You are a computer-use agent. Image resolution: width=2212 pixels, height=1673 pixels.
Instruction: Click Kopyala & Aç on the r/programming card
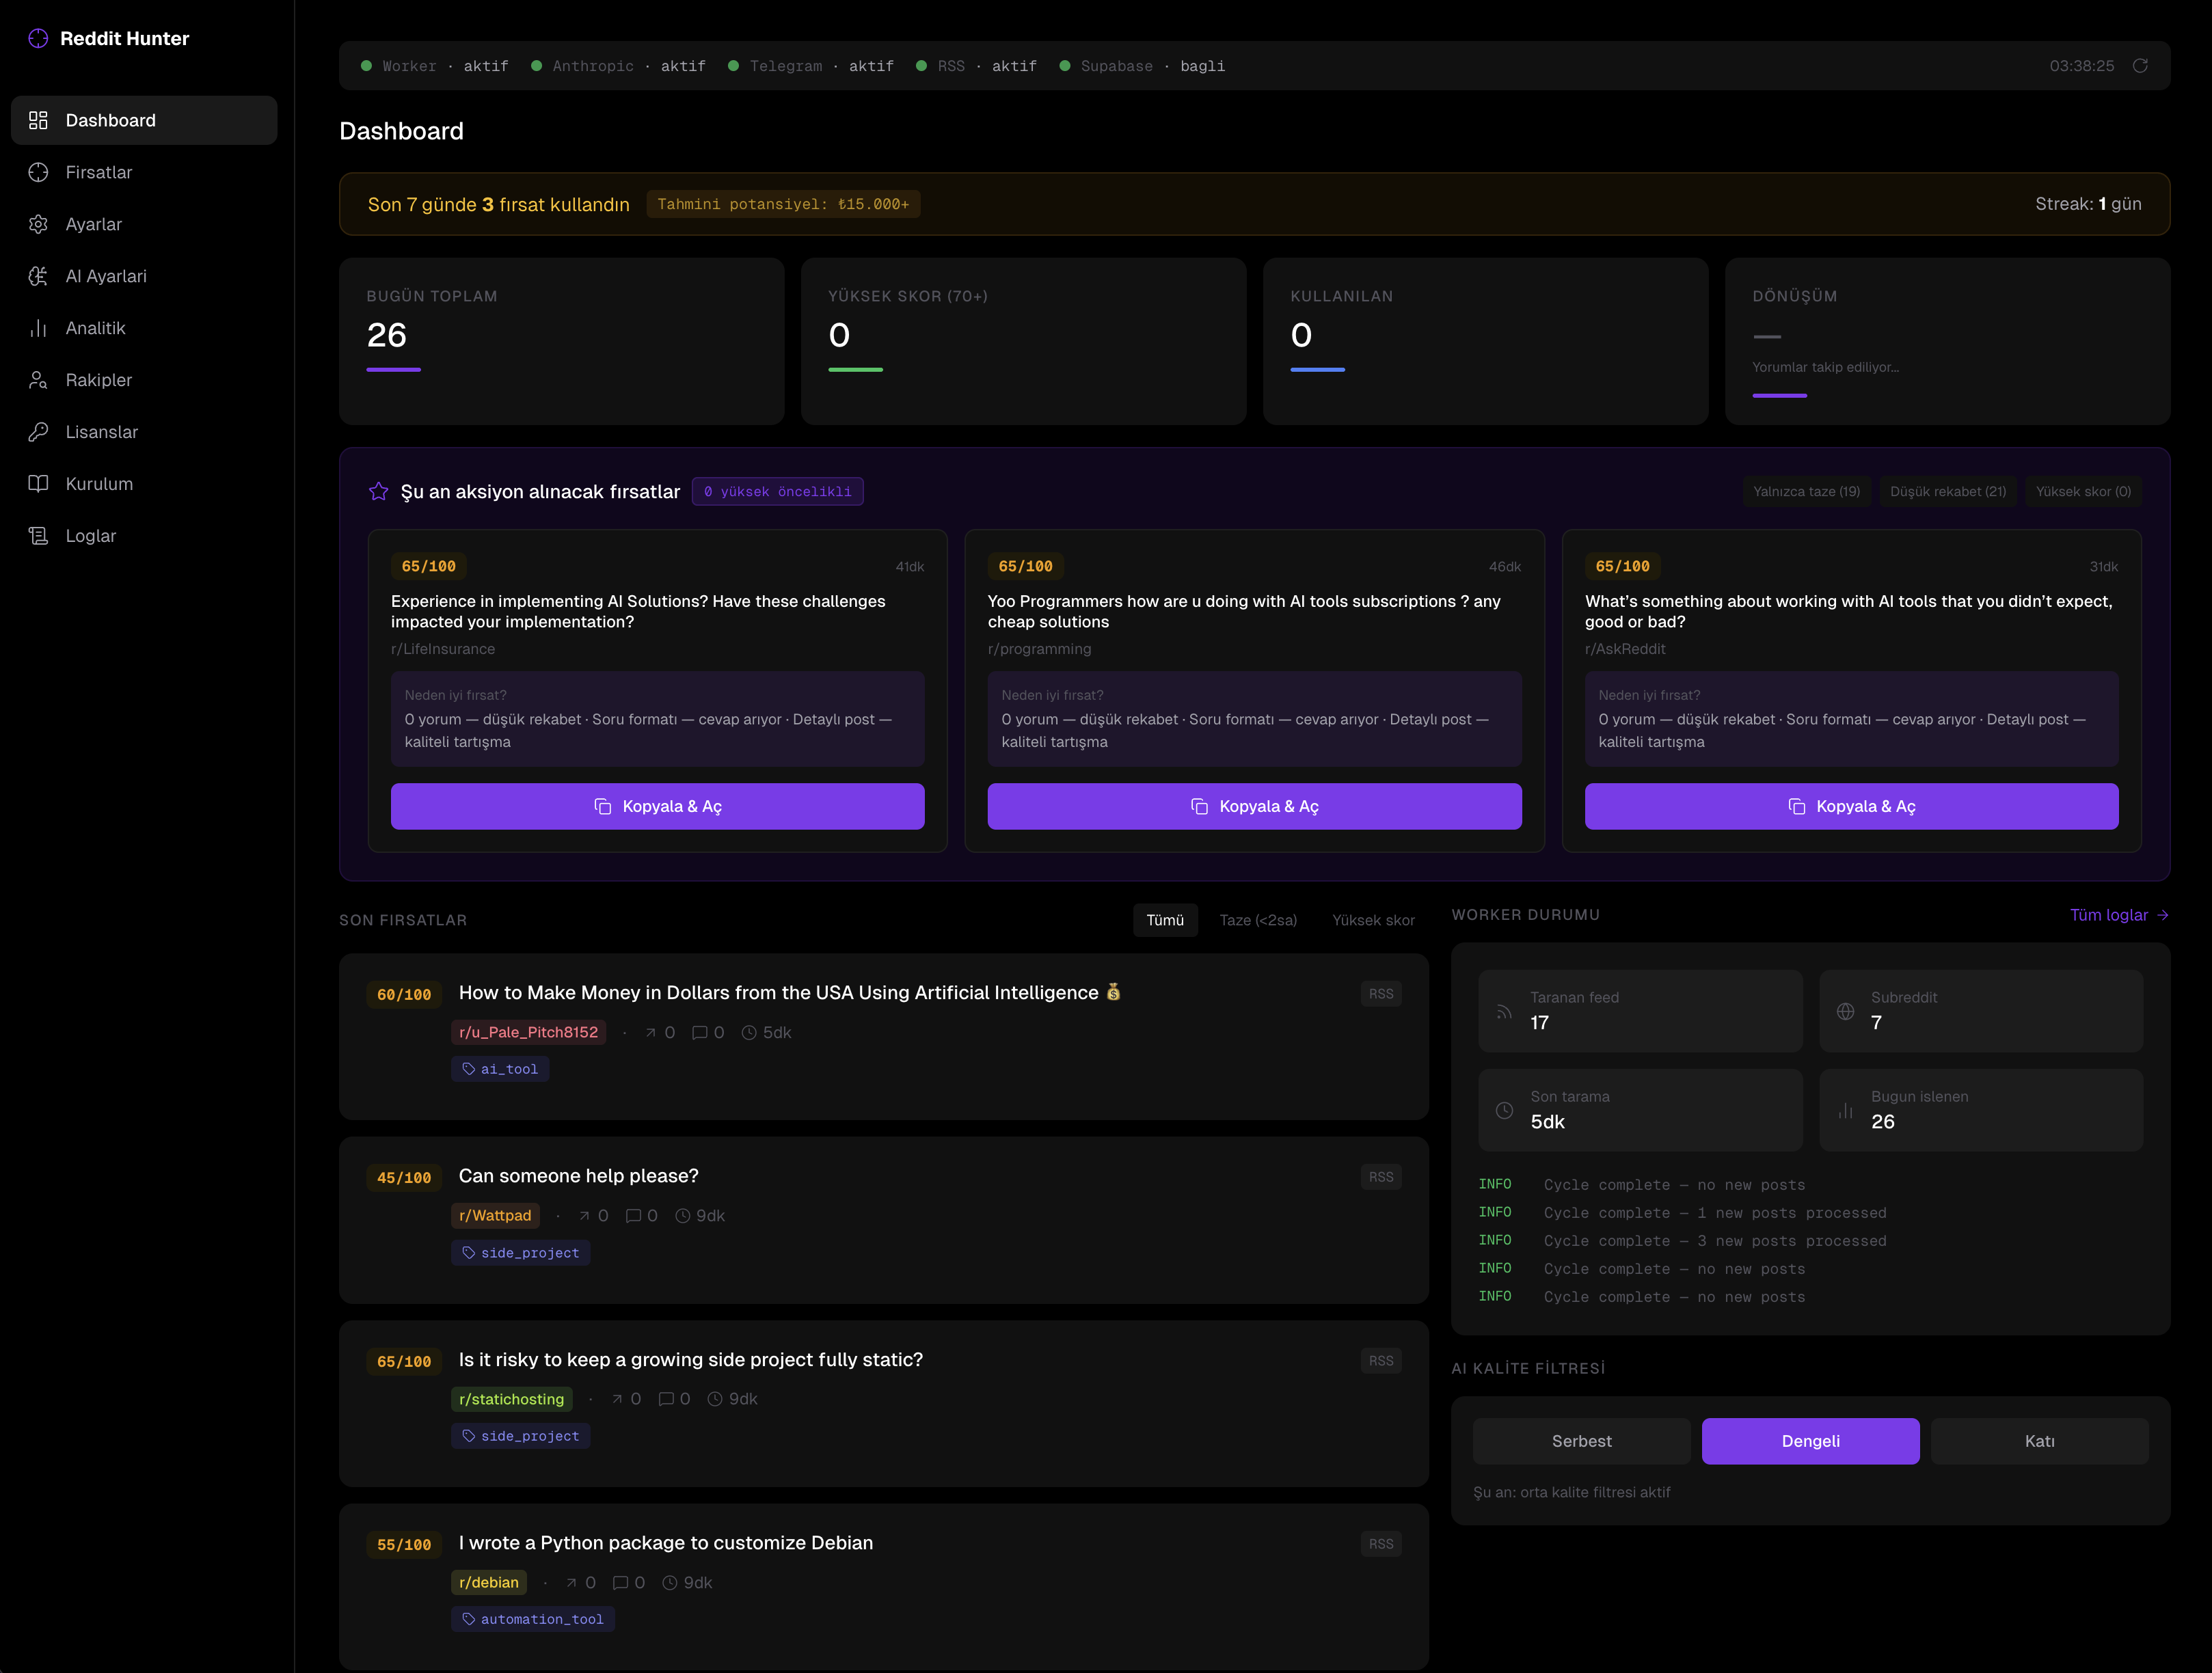click(x=1254, y=806)
